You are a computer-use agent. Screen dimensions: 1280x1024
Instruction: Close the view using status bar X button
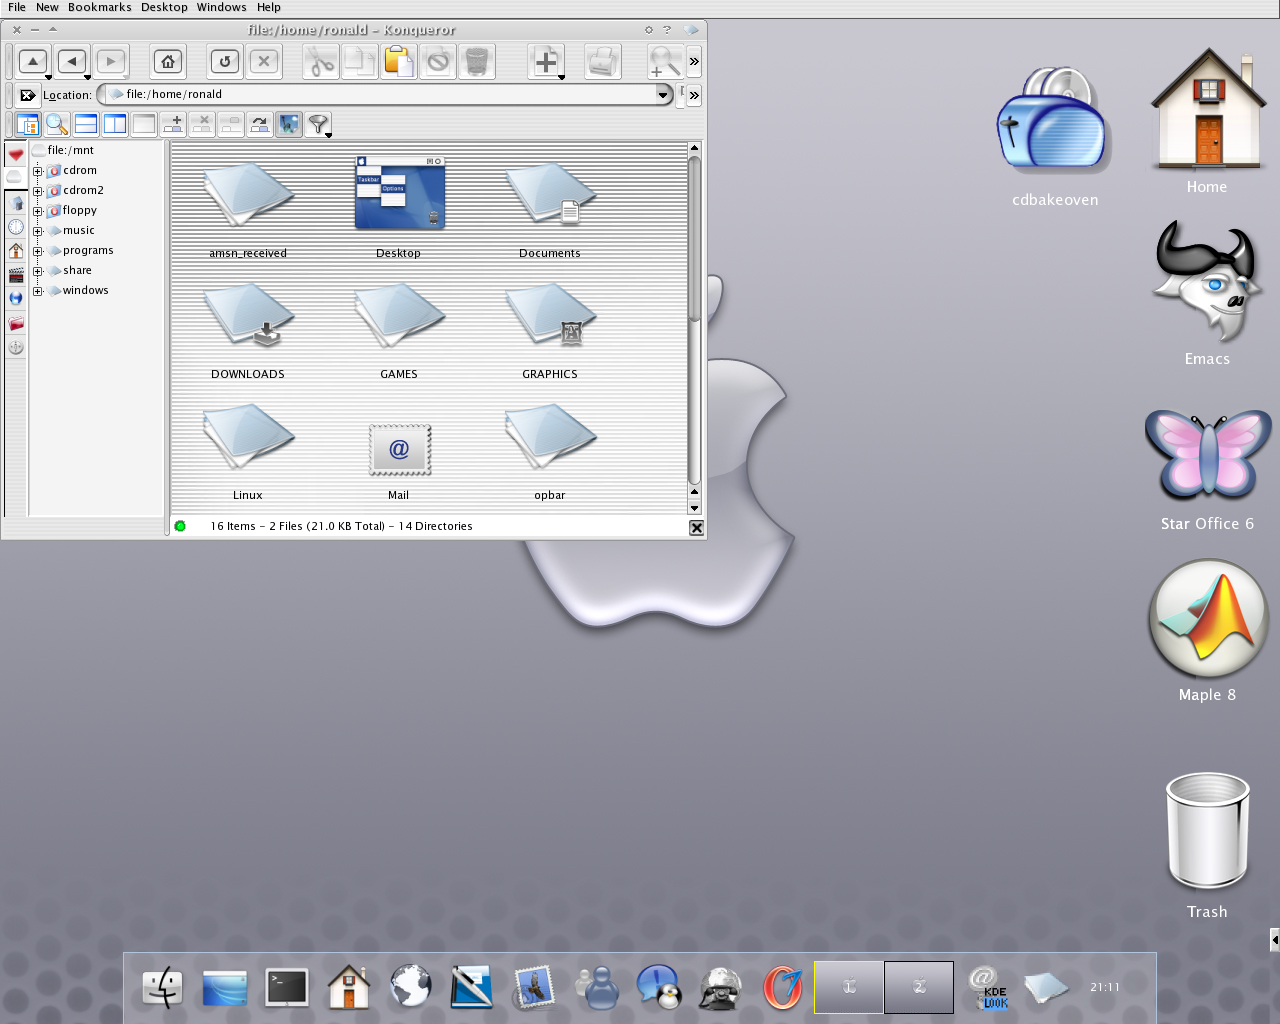[x=697, y=528]
